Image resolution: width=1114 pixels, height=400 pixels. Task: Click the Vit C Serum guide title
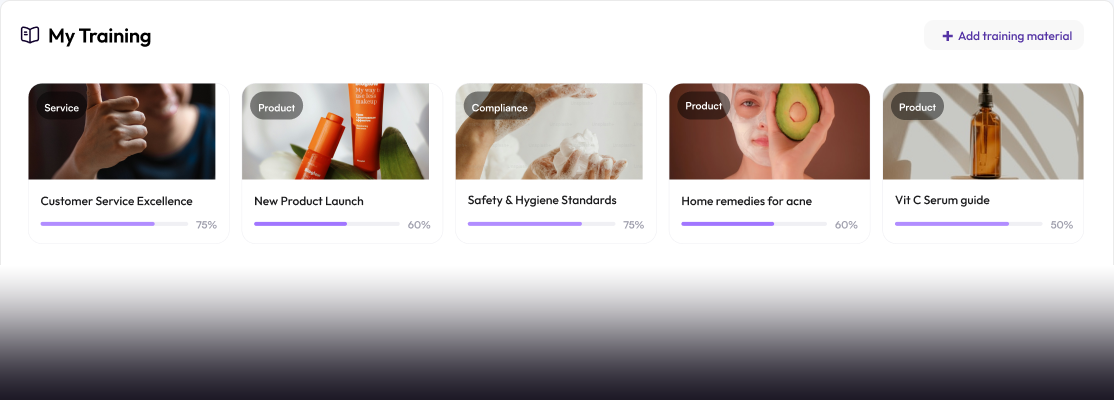pos(942,200)
